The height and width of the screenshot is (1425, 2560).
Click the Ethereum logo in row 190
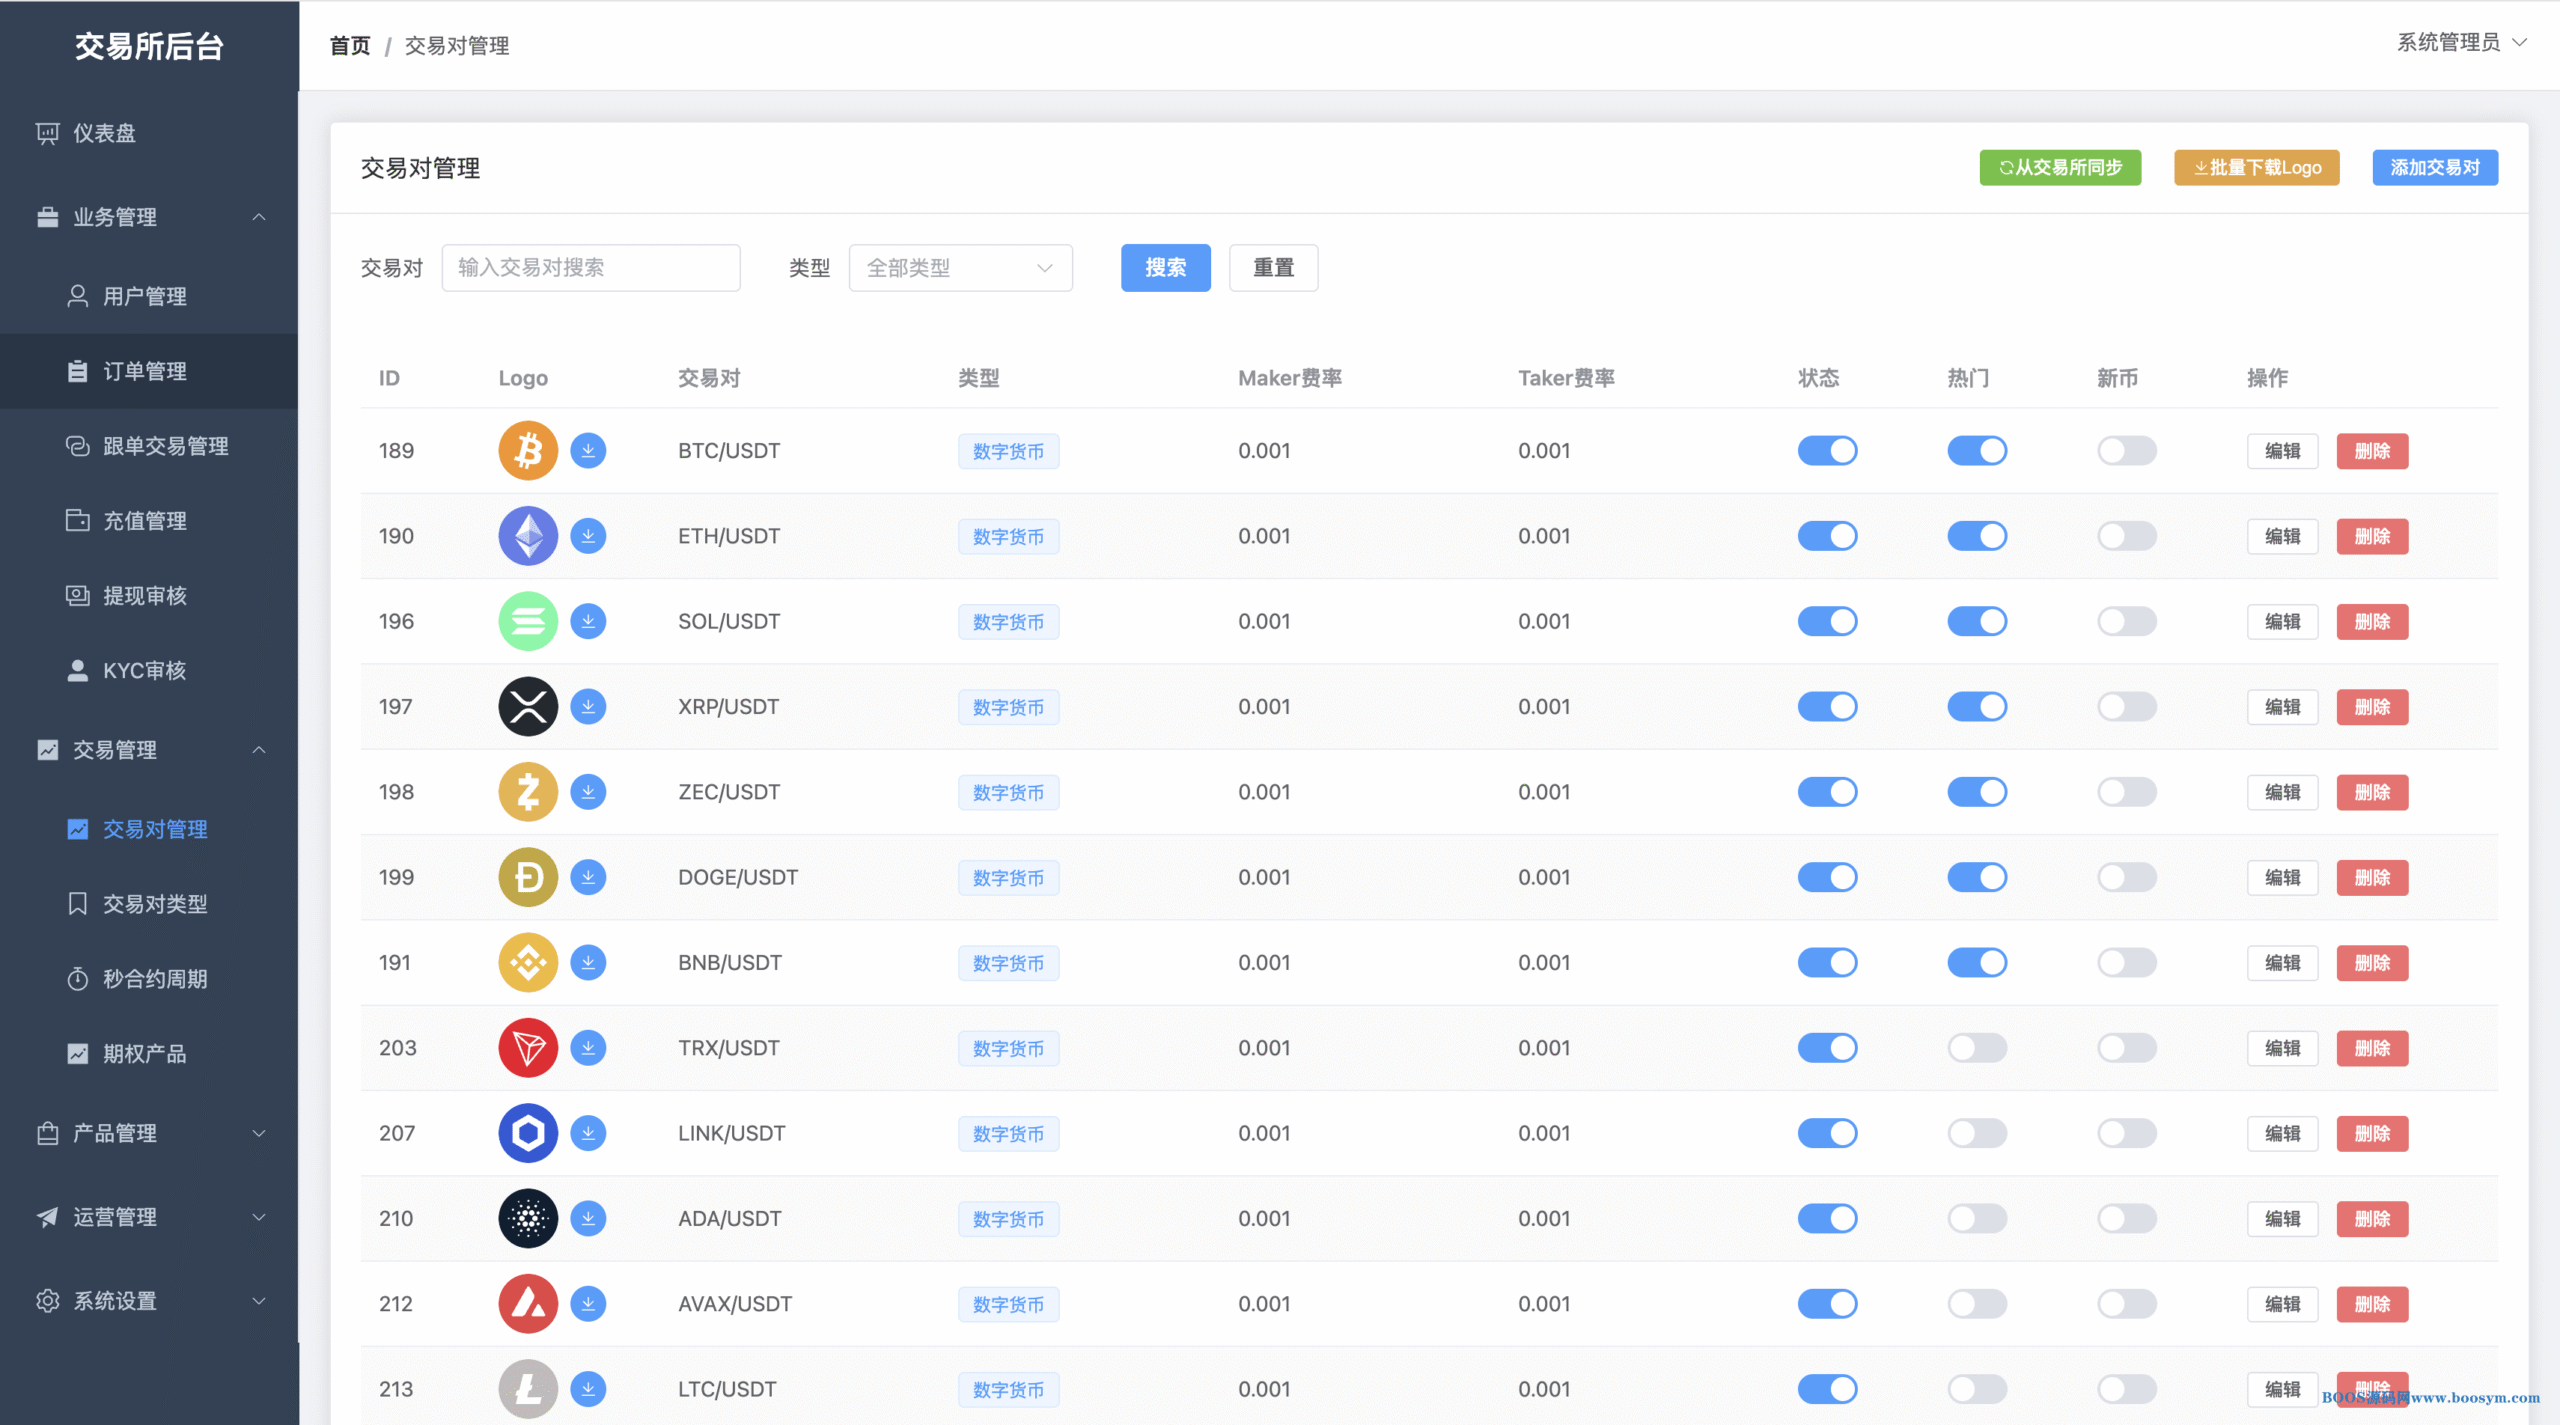(x=528, y=536)
